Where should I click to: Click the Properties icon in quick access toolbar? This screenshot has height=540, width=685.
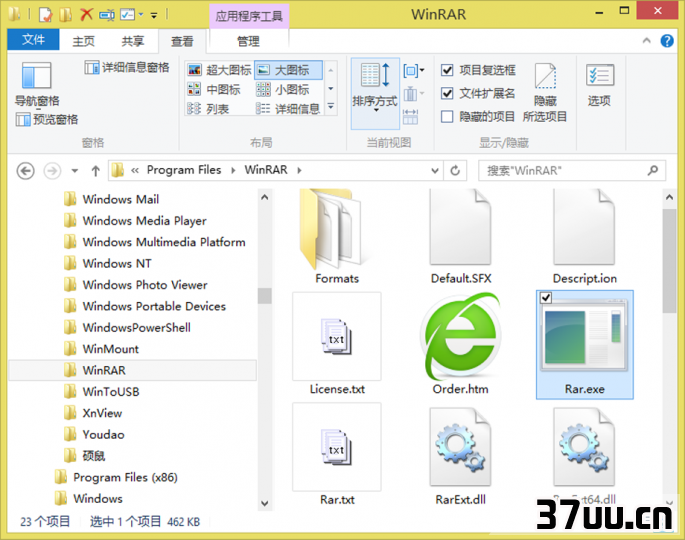pos(45,15)
